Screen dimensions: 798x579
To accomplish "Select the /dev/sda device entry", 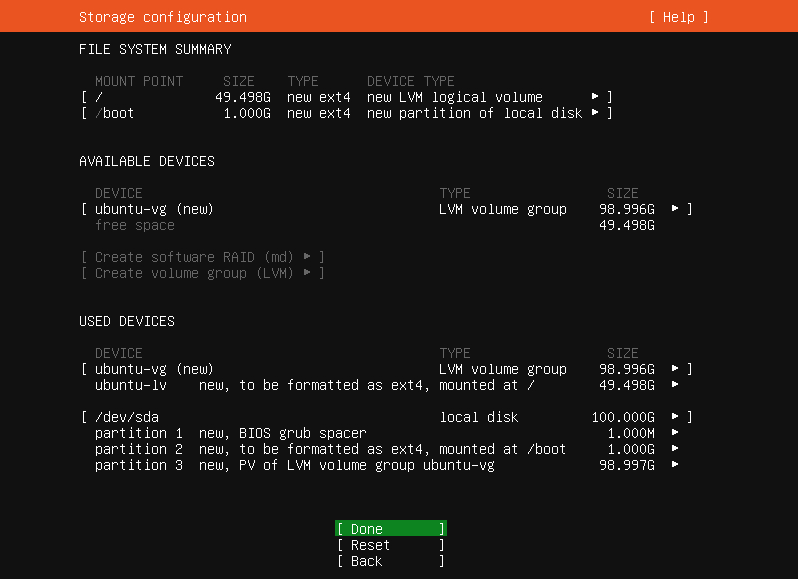I will pos(127,417).
